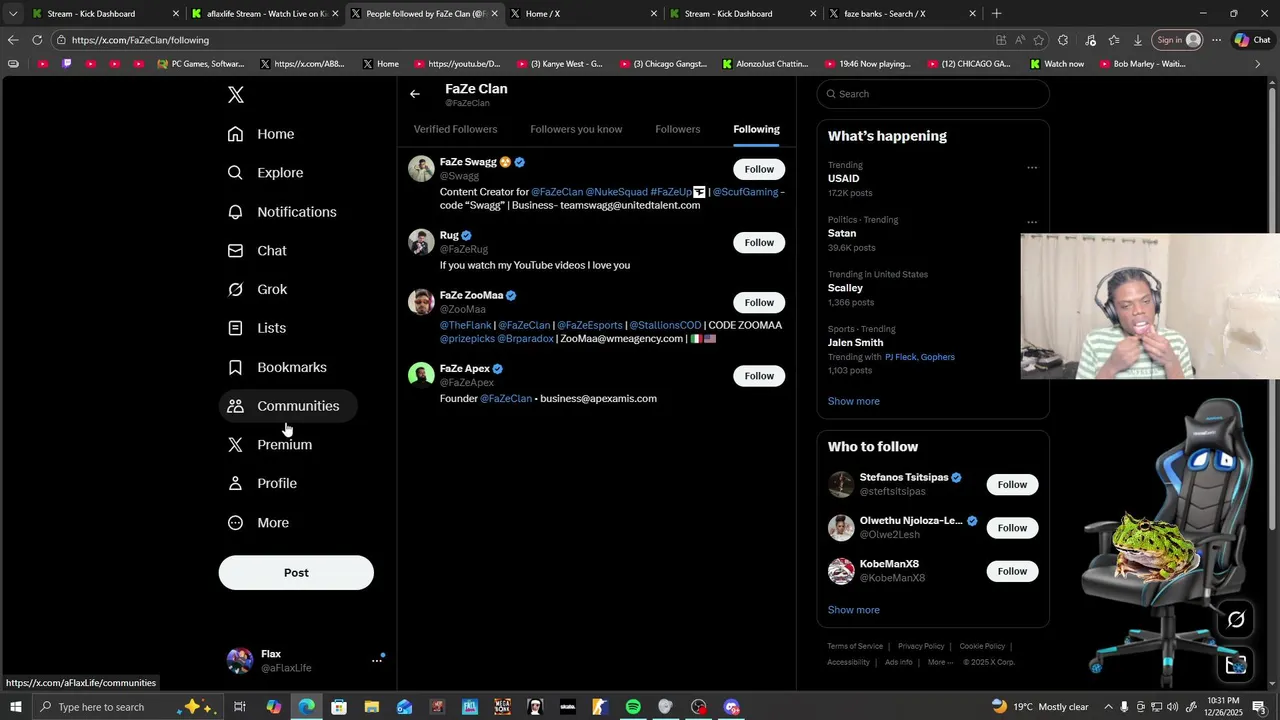The width and height of the screenshot is (1280, 720).
Task: Follow FaZe ZooMaa
Action: [x=759, y=302]
